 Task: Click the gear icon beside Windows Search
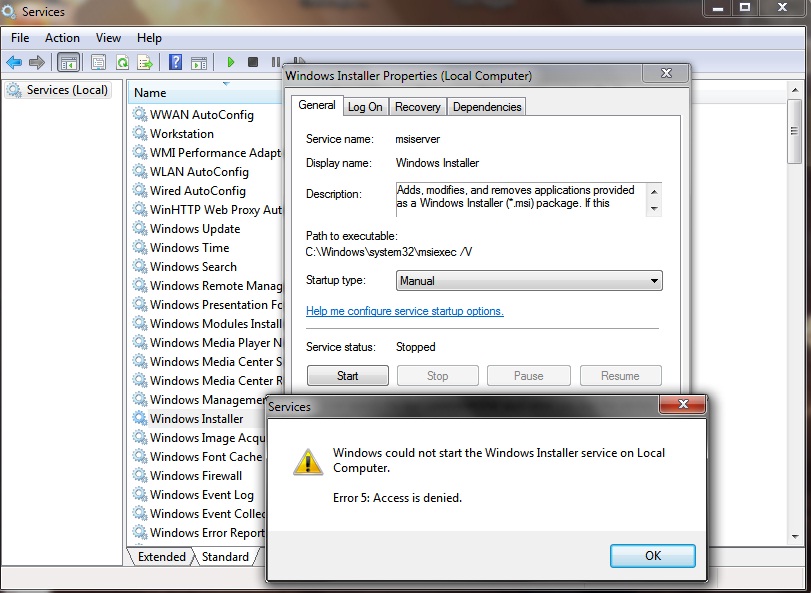140,266
